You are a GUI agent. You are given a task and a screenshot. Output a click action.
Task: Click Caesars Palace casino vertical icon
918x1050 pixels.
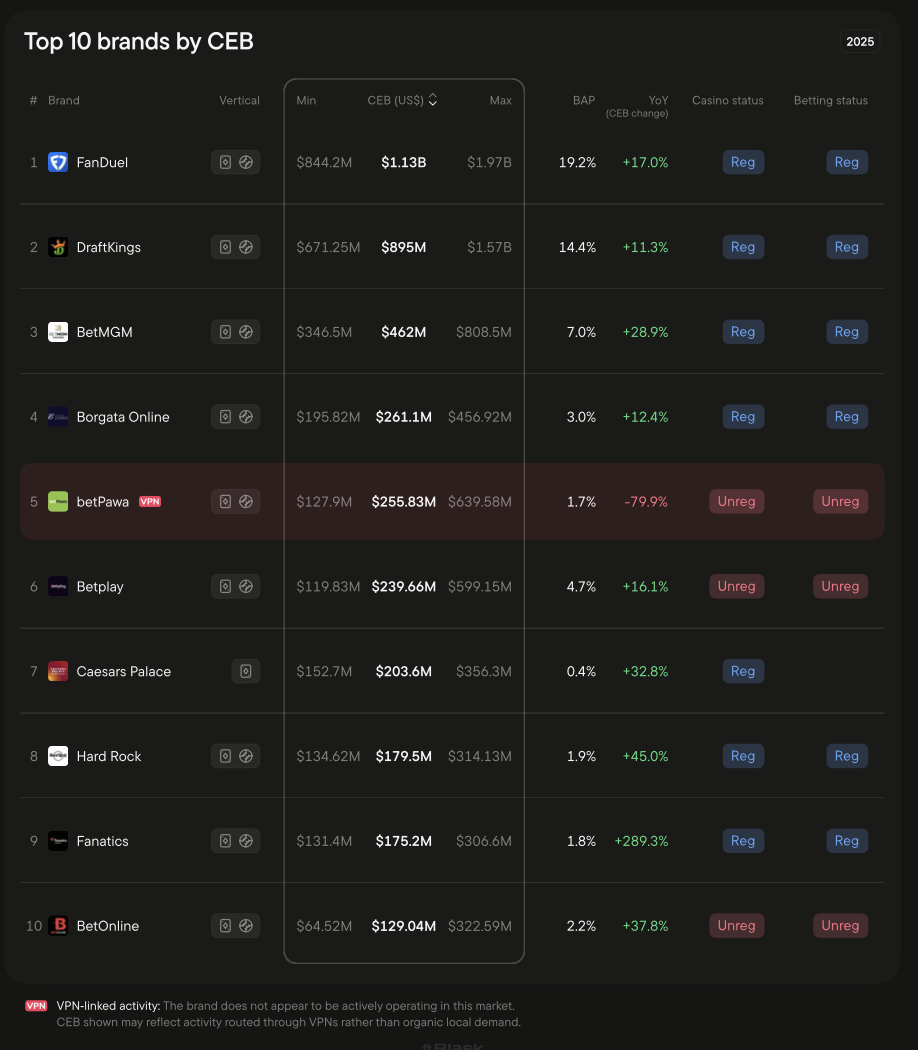point(246,671)
